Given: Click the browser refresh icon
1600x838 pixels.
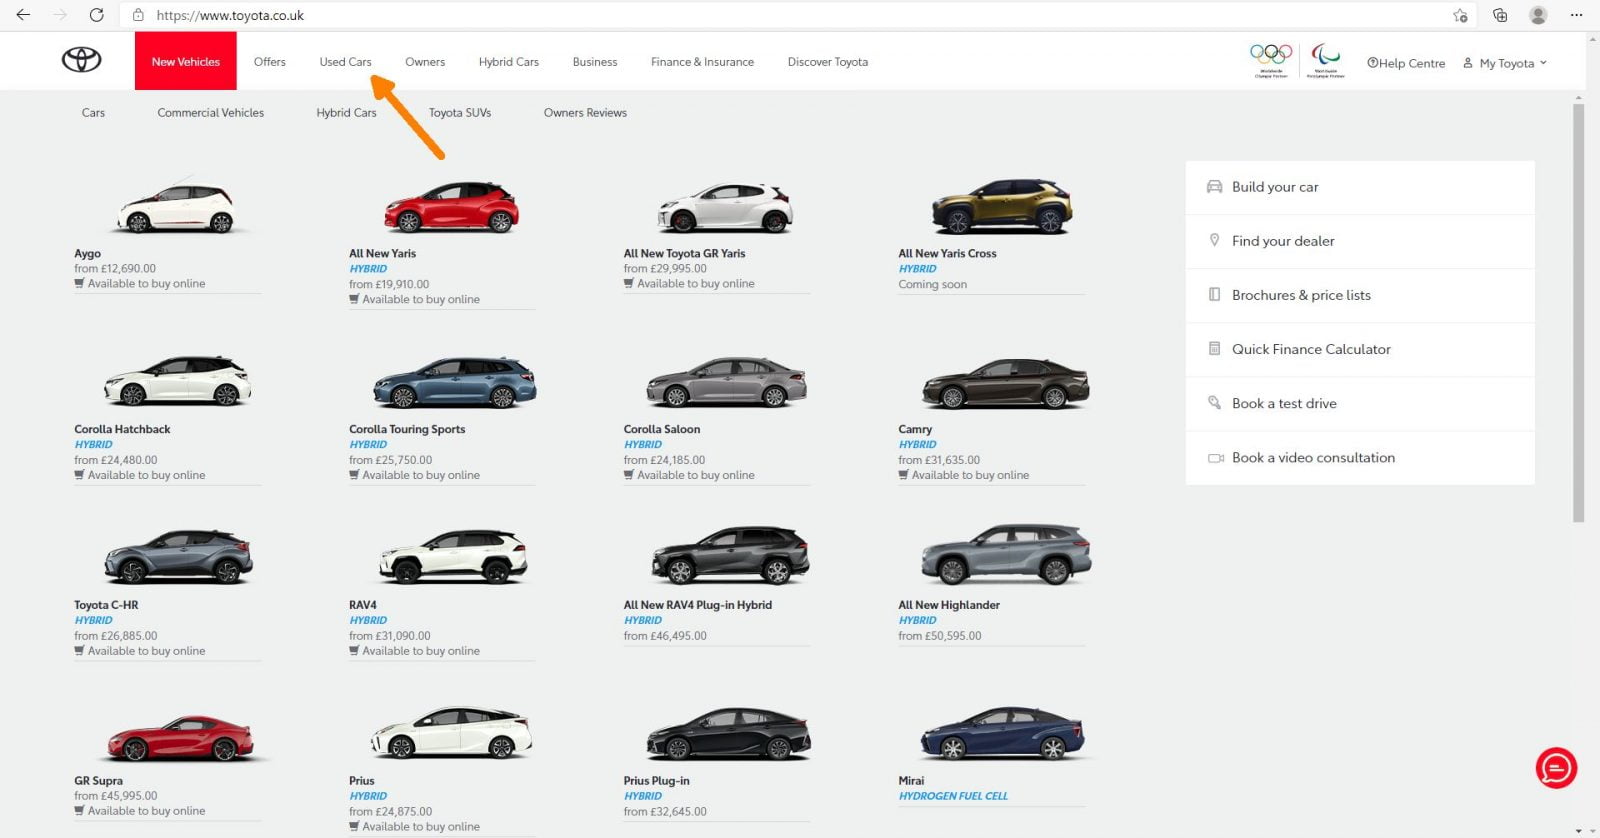Looking at the screenshot, I should pos(96,15).
